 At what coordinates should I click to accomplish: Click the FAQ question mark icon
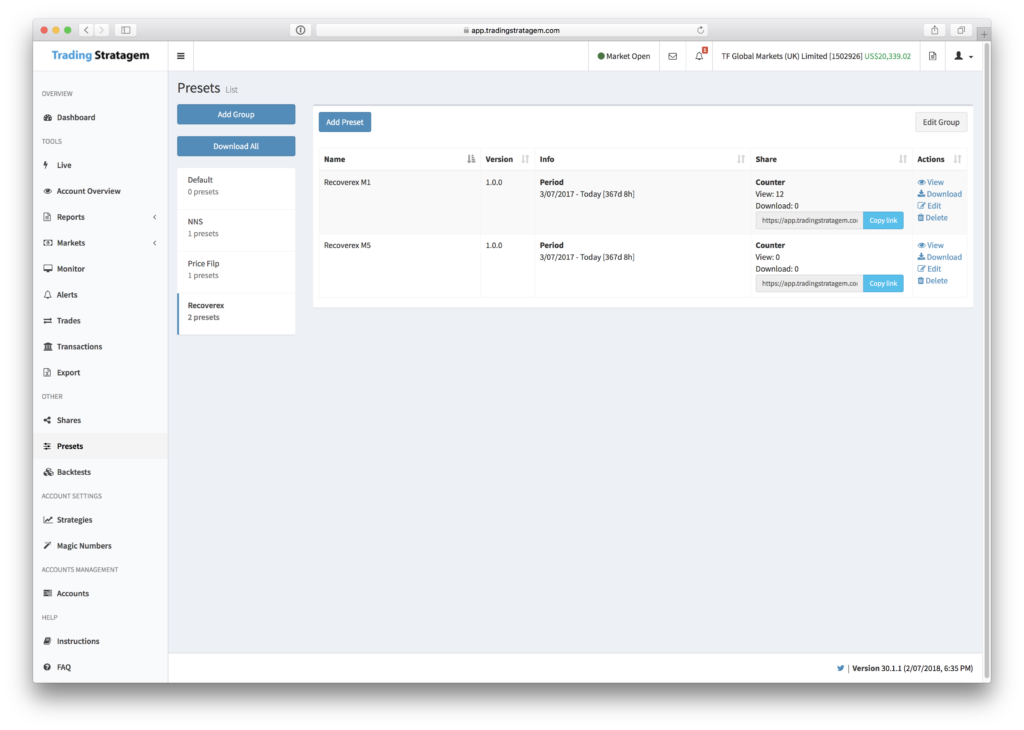[47, 667]
